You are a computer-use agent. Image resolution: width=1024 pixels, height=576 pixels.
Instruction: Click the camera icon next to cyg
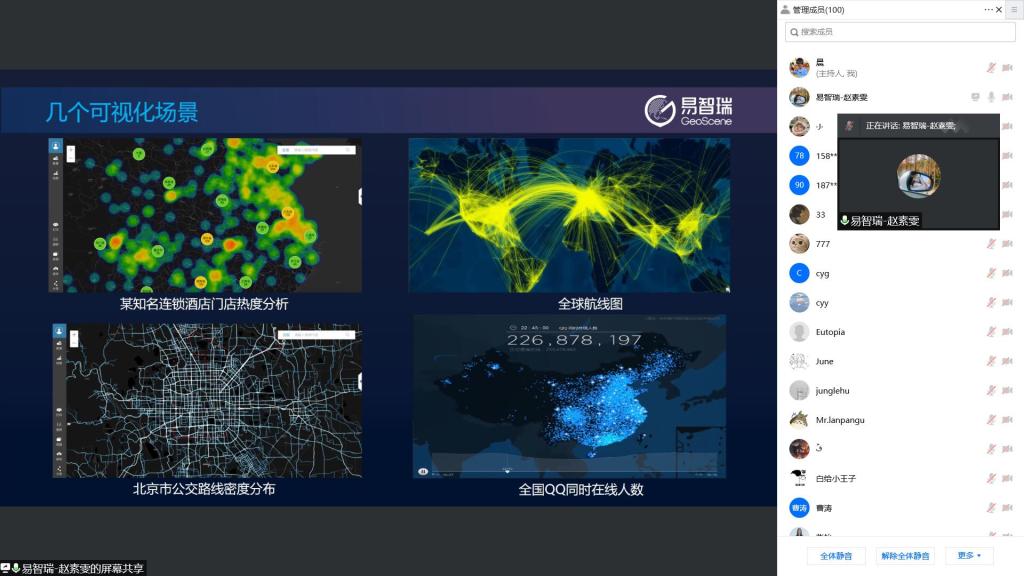[1007, 273]
